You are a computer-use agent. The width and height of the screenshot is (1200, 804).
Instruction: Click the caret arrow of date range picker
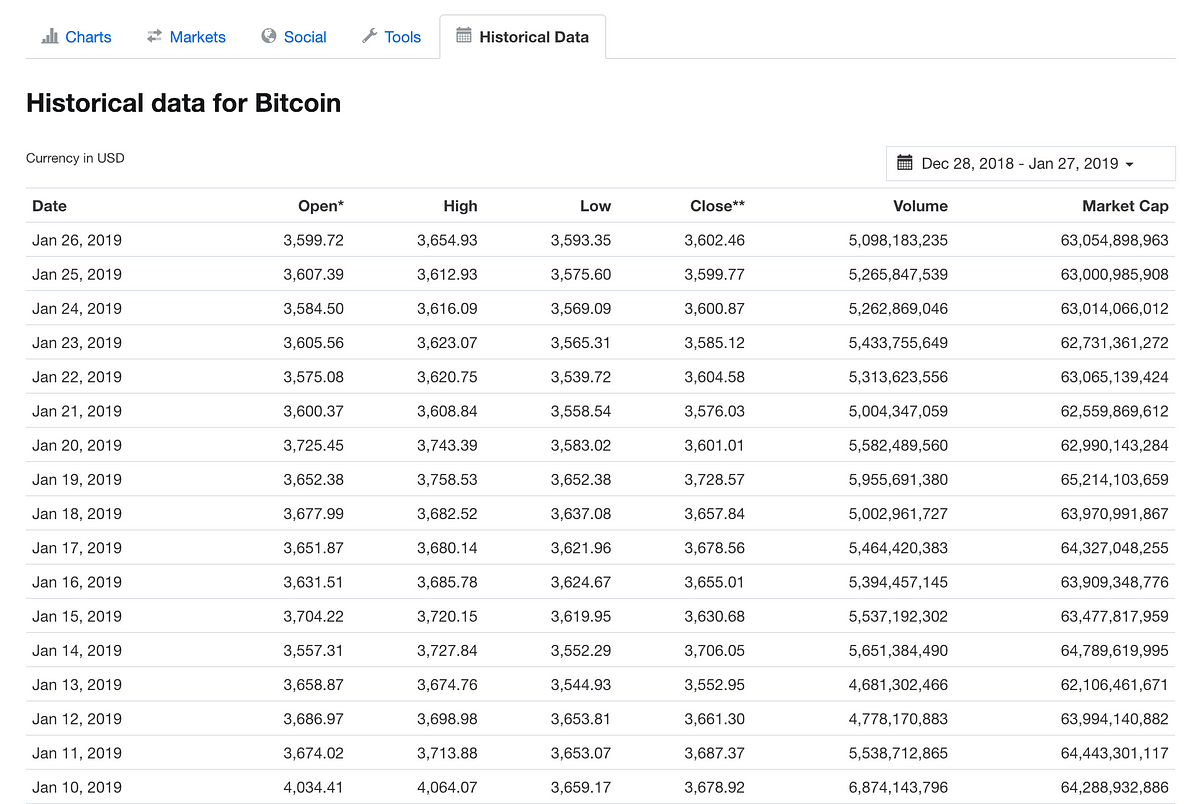(1130, 164)
